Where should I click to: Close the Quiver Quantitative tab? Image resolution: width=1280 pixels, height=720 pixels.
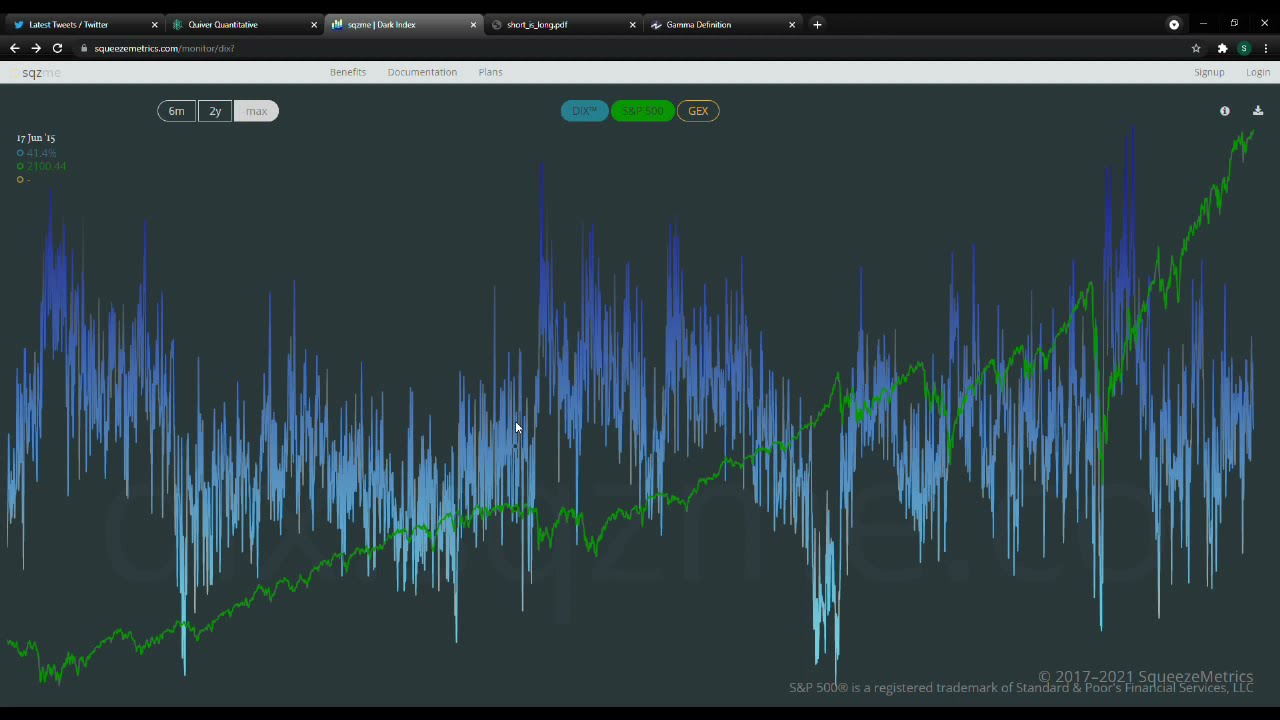pos(314,25)
